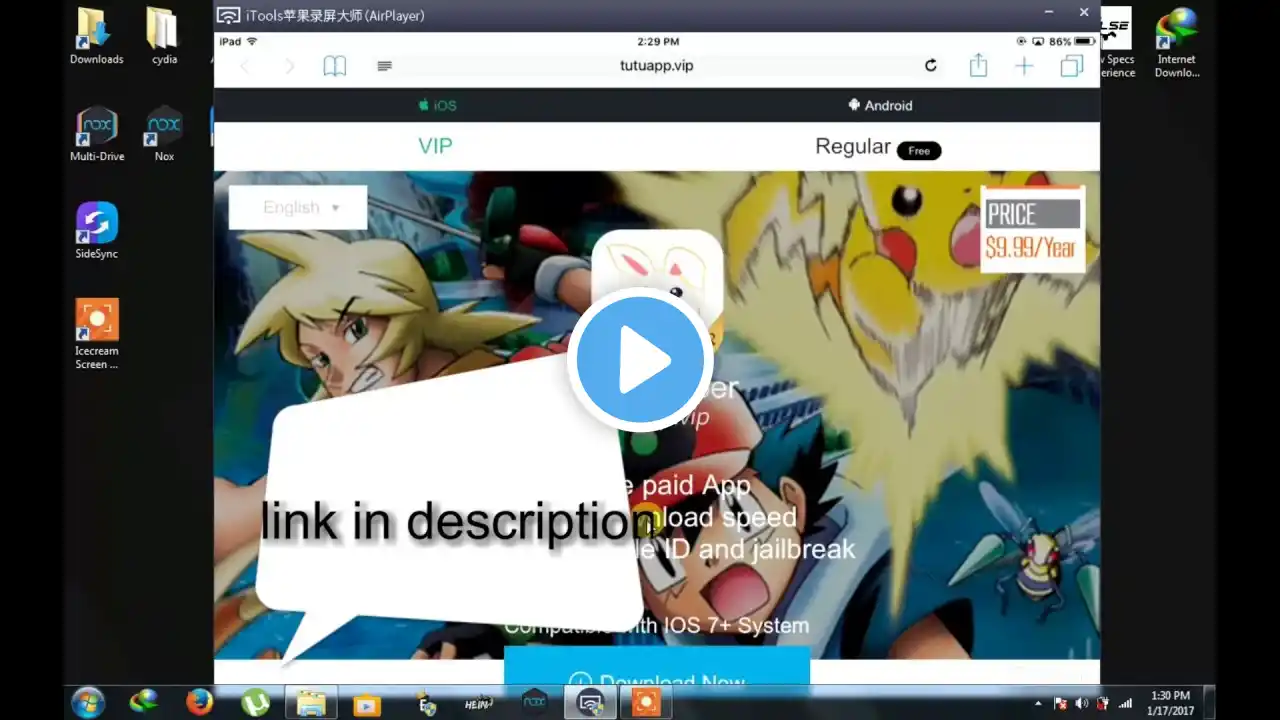Screen dimensions: 1280x720
Task: Open the taskbar clock showing 1:30 PM
Action: tap(1169, 703)
